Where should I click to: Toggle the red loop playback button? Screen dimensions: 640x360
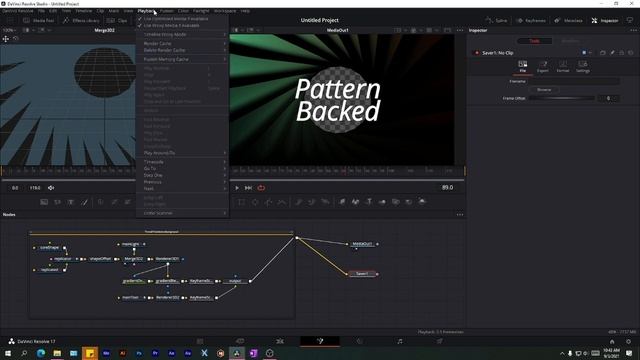click(261, 188)
